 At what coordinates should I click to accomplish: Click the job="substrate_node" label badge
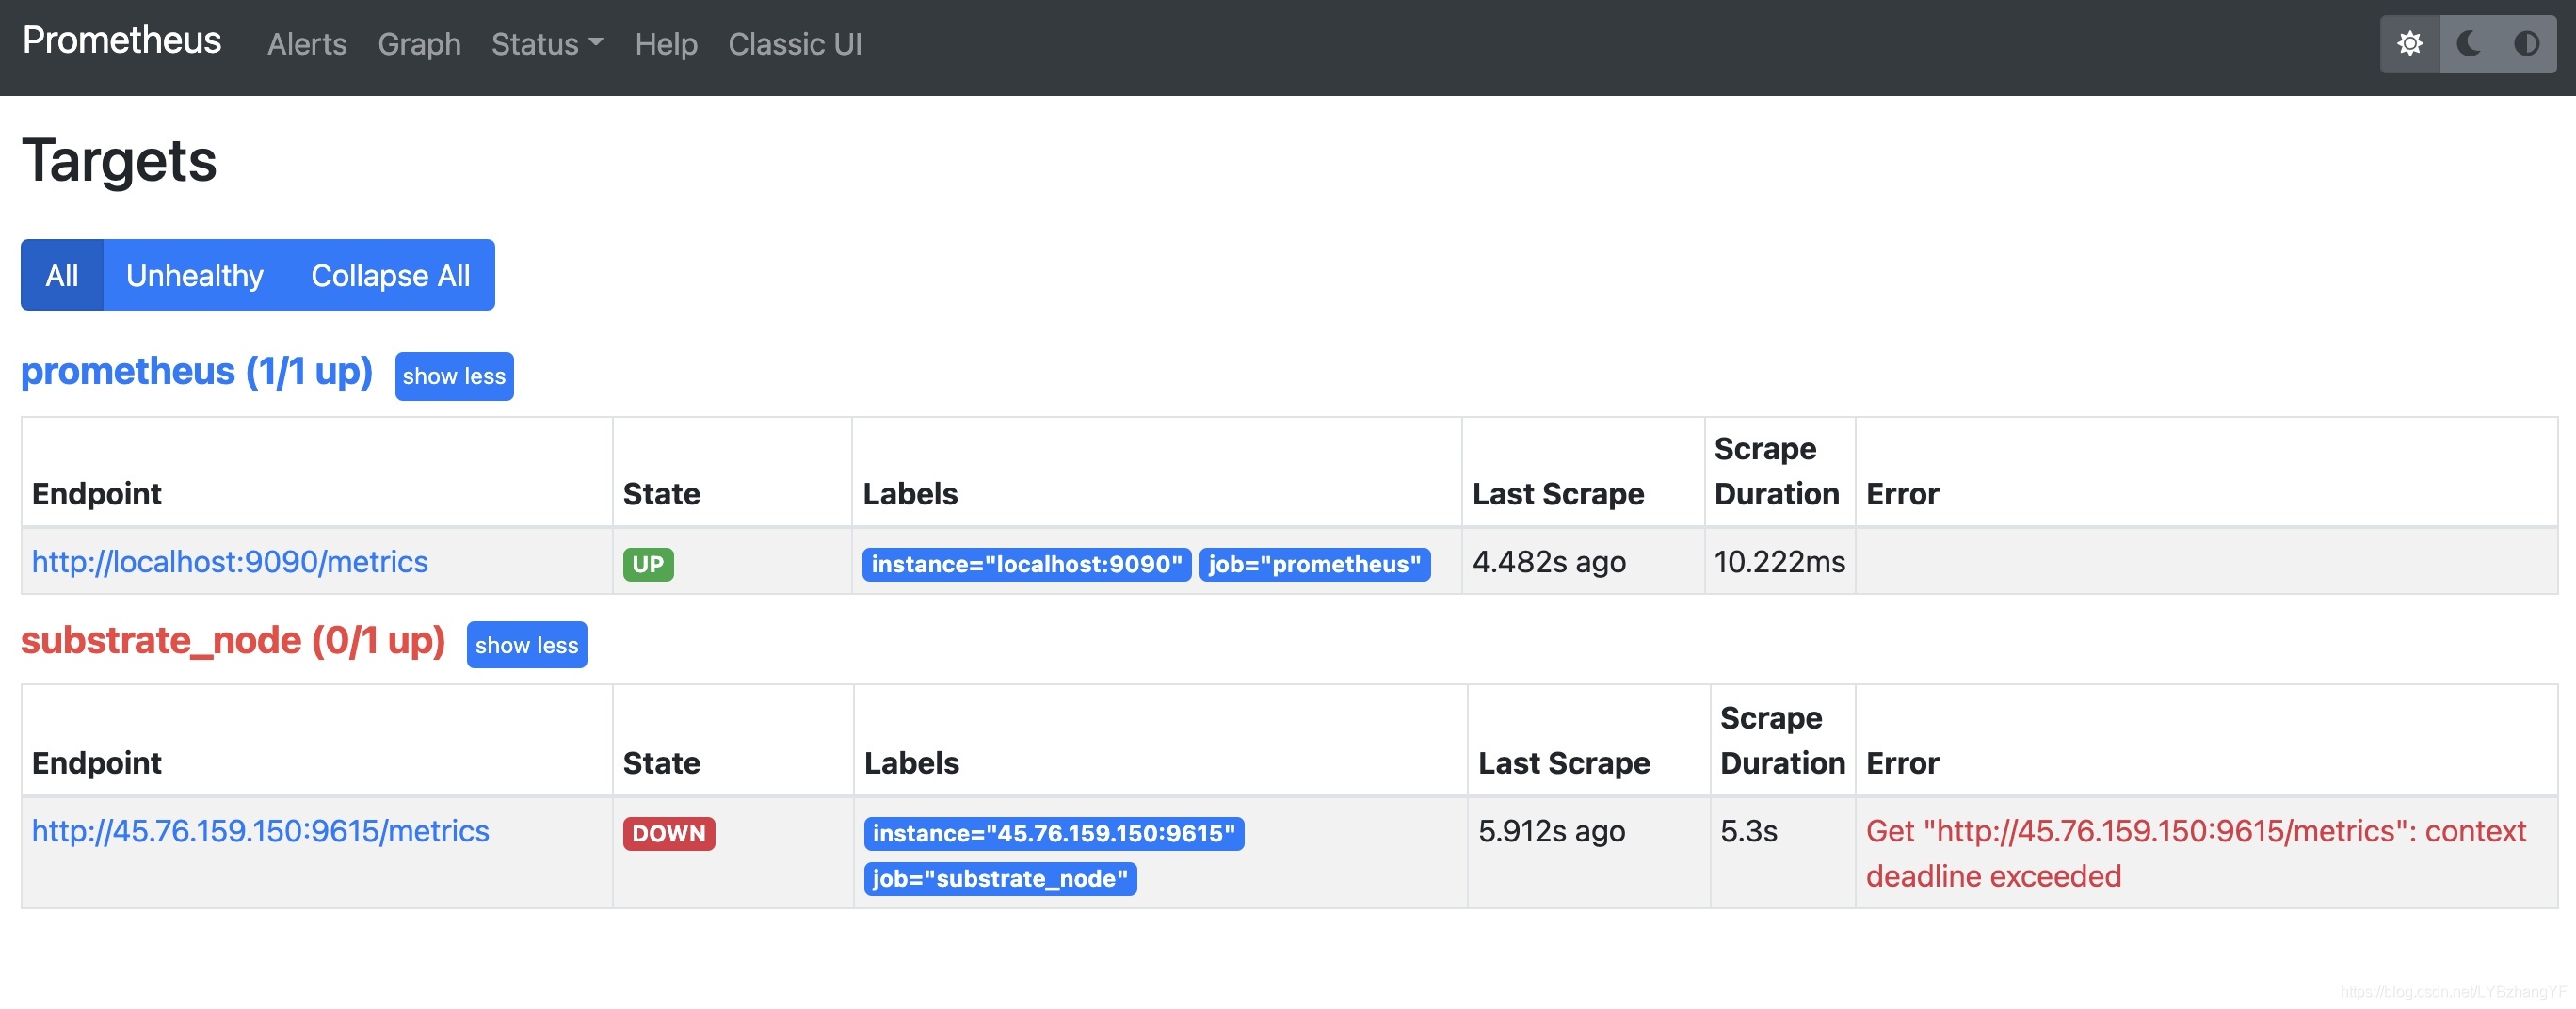1000,878
